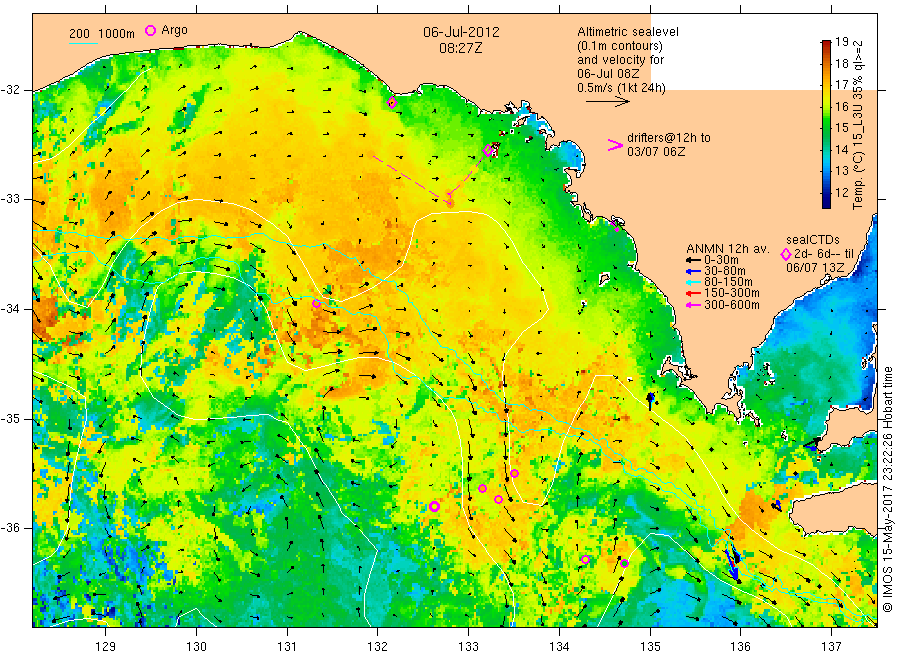Click the 1000m isobath legend label
The height and width of the screenshot is (660, 900).
coord(117,34)
